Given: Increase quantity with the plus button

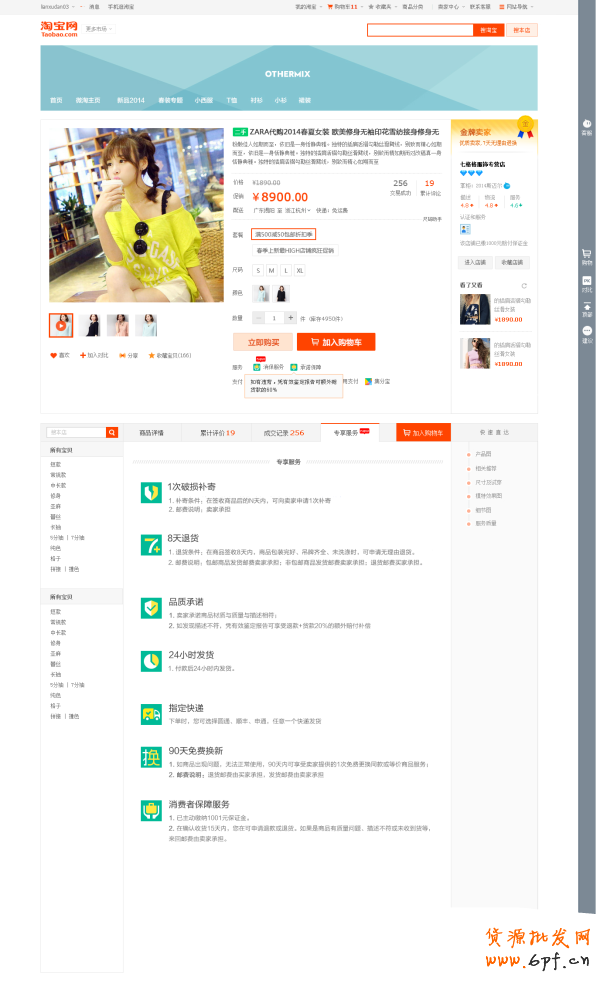Looking at the screenshot, I should point(291,318).
